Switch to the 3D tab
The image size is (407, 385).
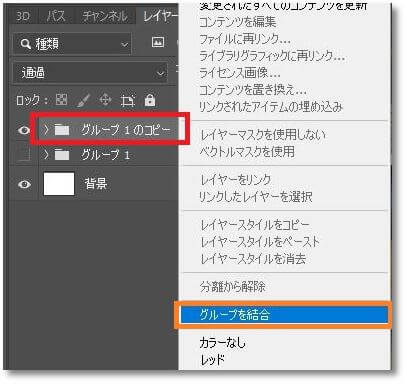click(23, 16)
